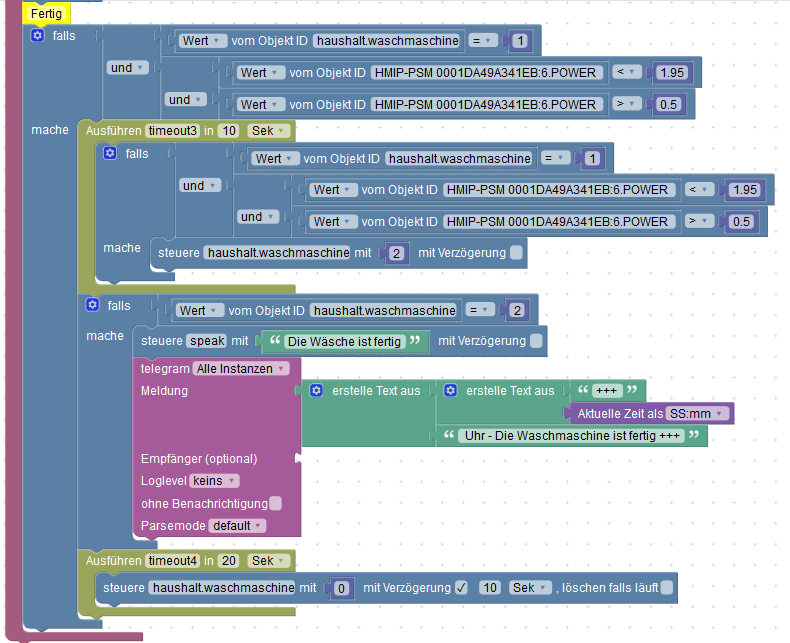Edit value 0.5 inside timeout3 falls block
This screenshot has width=790, height=643.
[741, 222]
